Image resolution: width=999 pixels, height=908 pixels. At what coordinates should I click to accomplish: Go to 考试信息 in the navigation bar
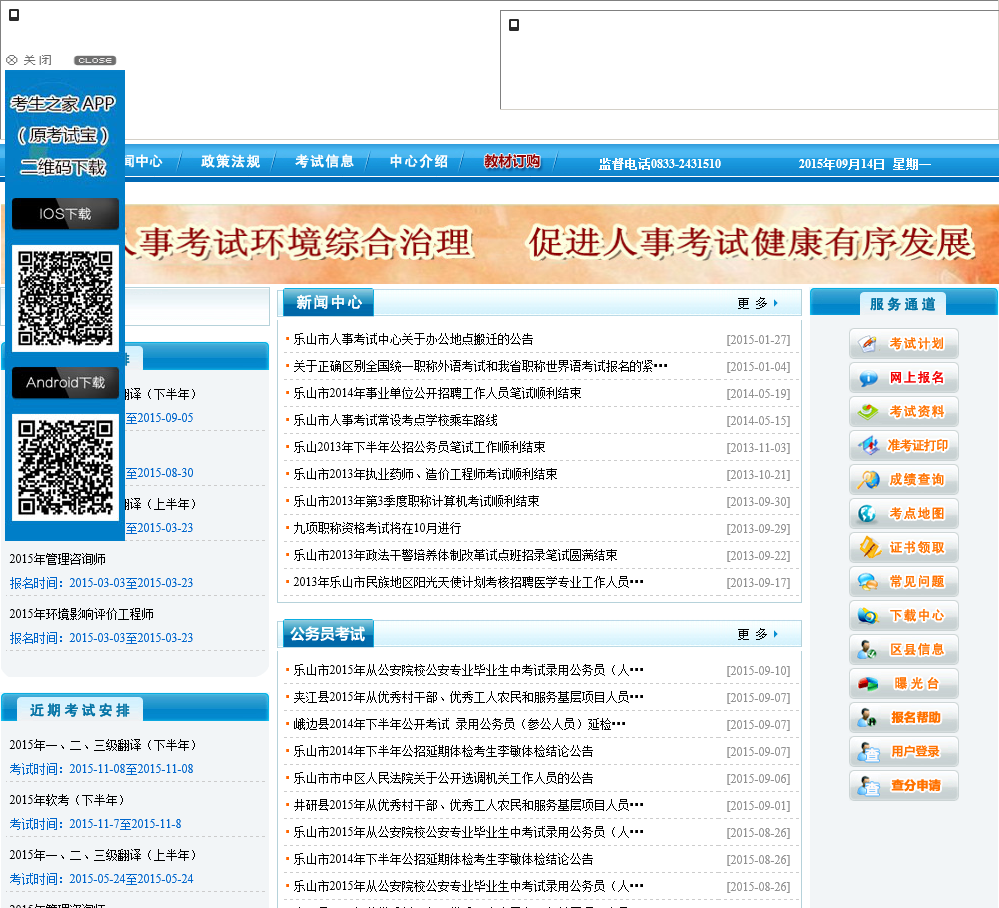(324, 162)
